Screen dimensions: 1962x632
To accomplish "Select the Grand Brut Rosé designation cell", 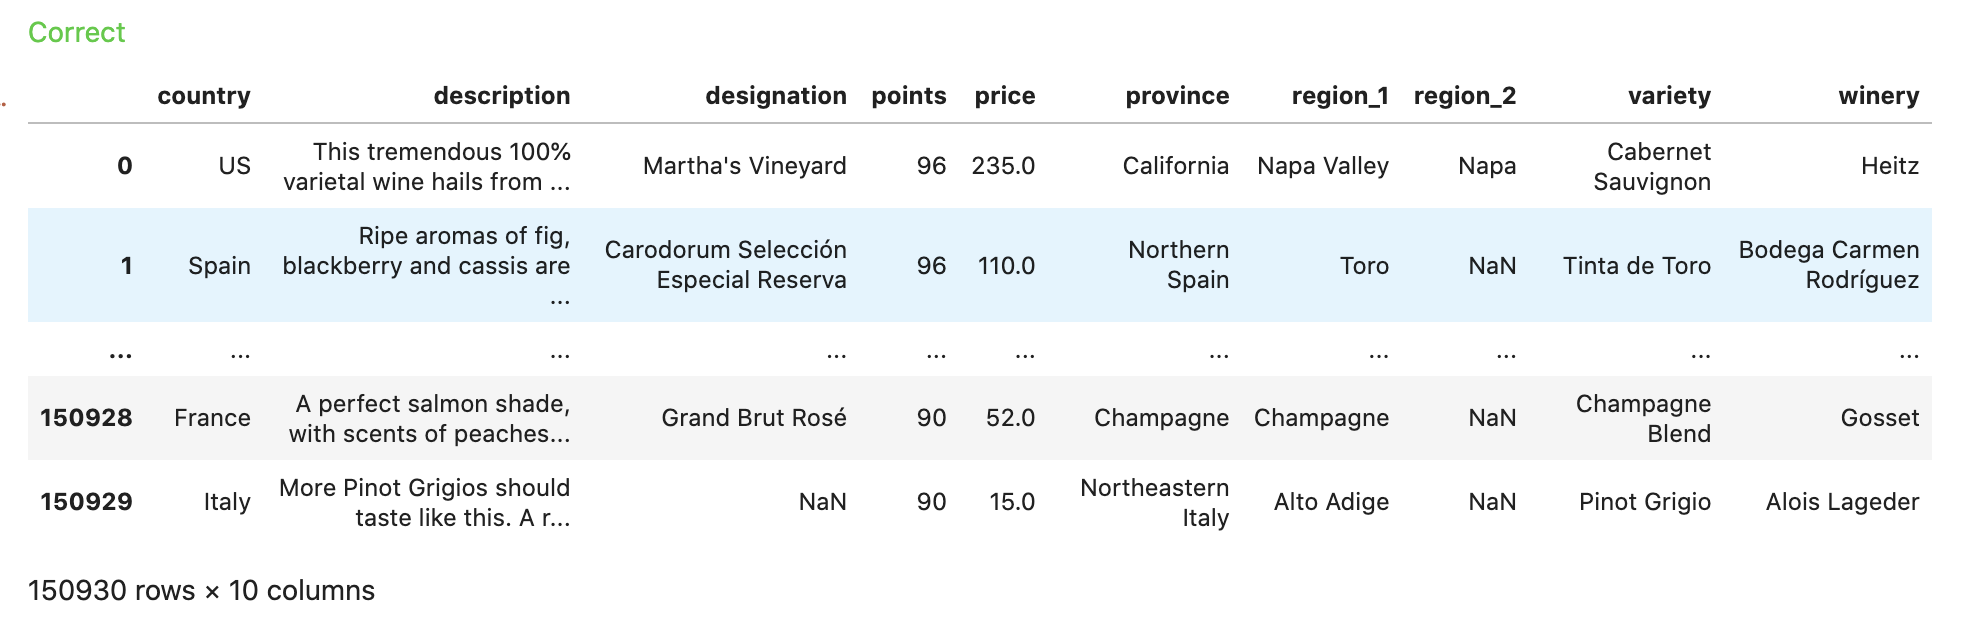I will [x=754, y=418].
